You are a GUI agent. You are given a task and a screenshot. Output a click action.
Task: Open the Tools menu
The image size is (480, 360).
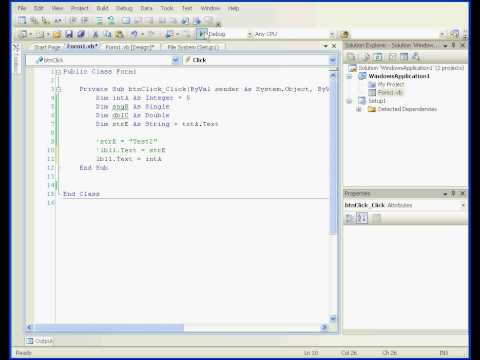pyautogui.click(x=167, y=8)
